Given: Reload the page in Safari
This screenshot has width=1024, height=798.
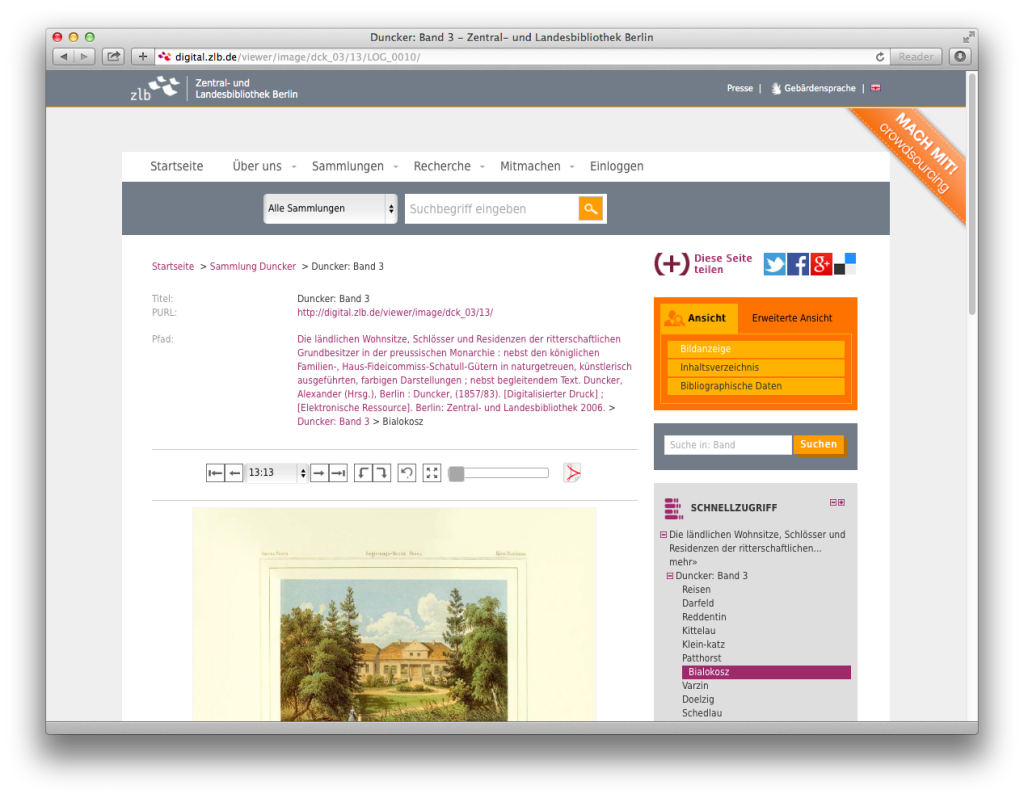Looking at the screenshot, I should coord(880,57).
